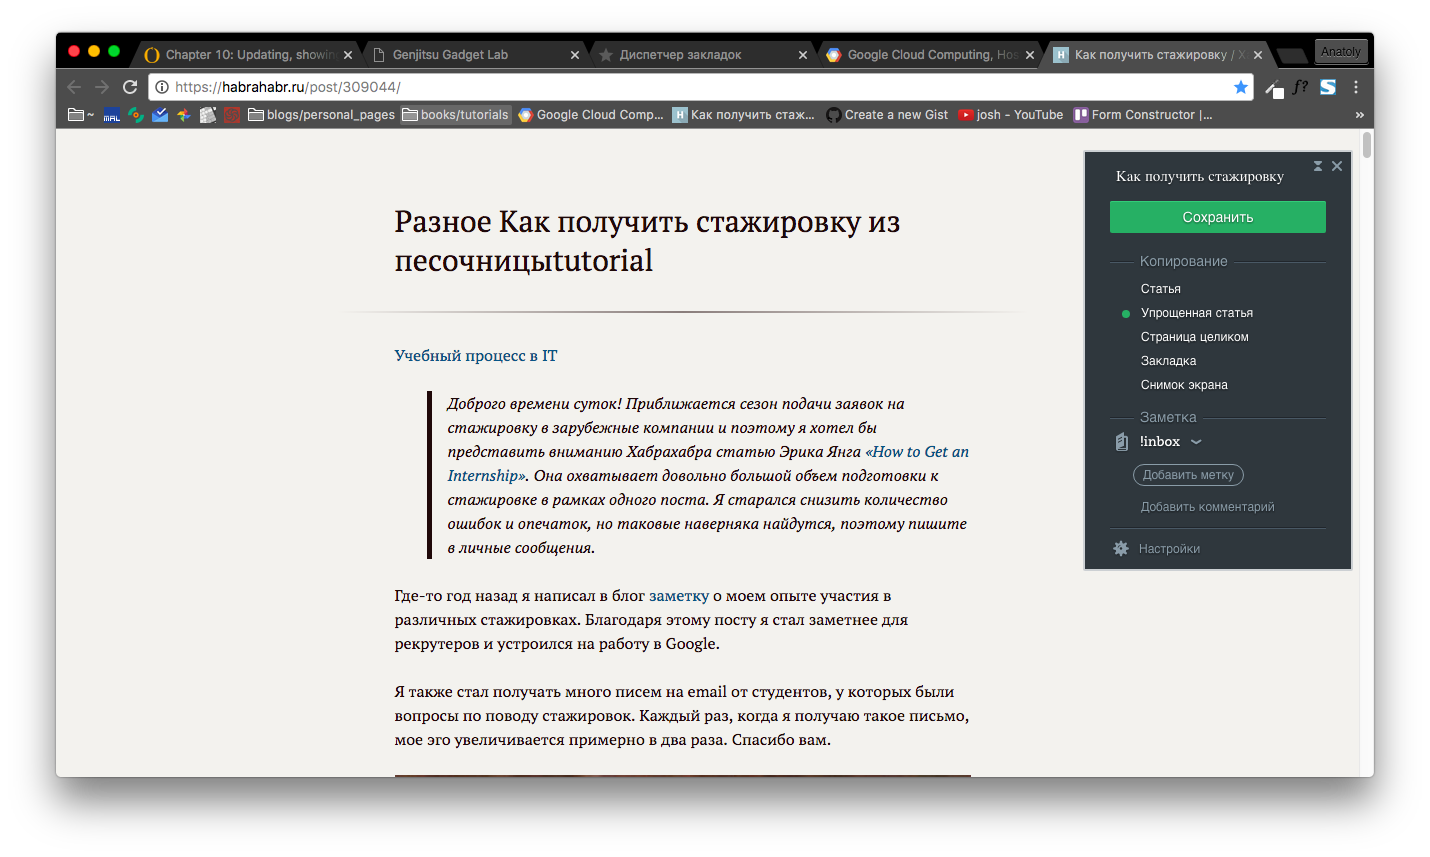This screenshot has width=1430, height=857.
Task: Open the Учебный процесс в IT link
Action: click(476, 356)
